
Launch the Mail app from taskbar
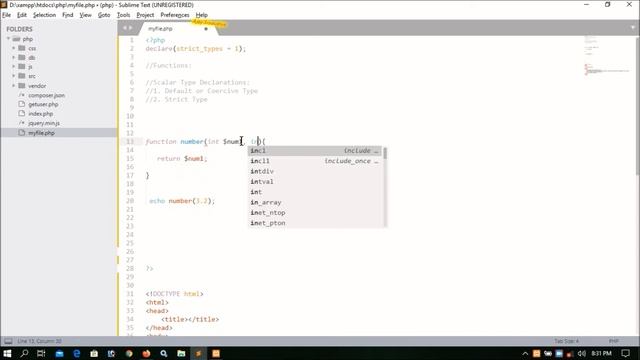click(59, 353)
